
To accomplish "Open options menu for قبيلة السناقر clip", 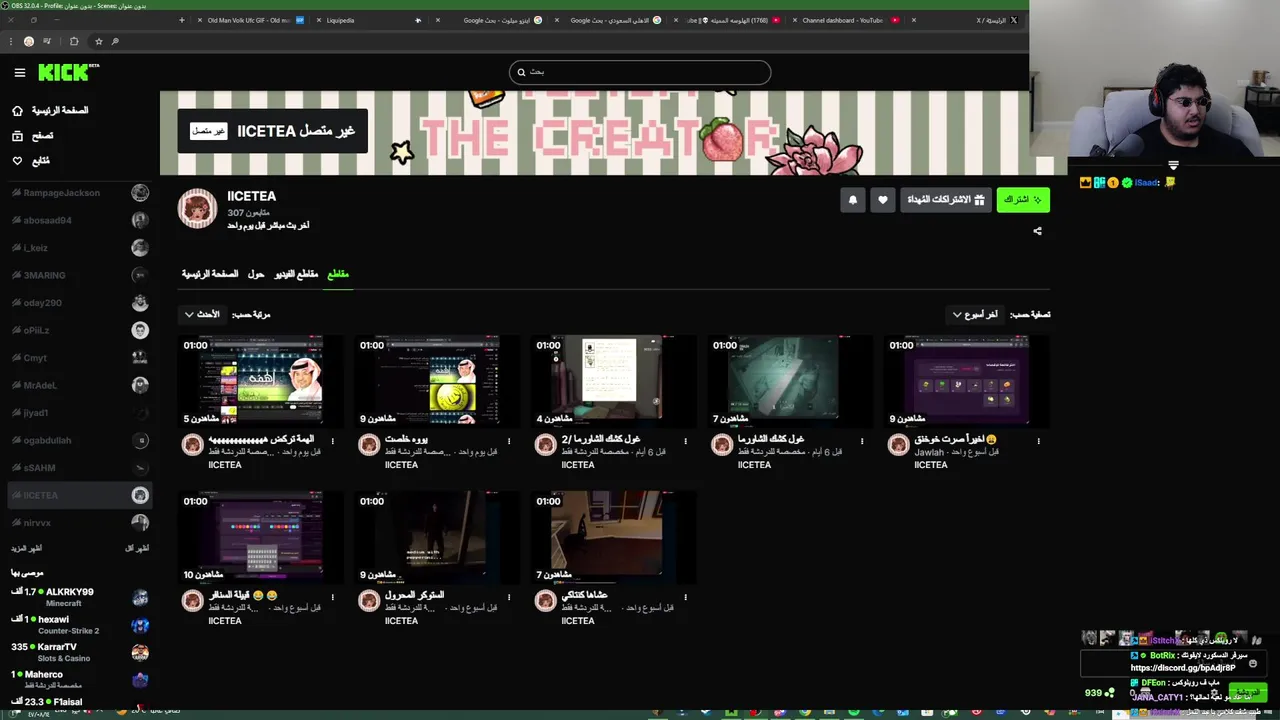I will tap(333, 597).
